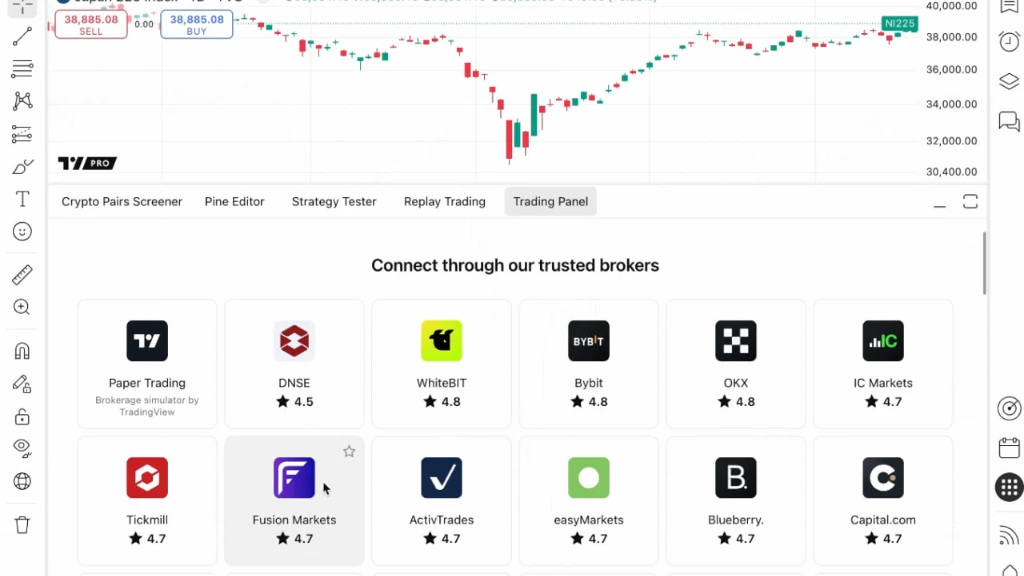The image size is (1024, 576).
Task: Toggle lock all drawings
Action: coord(22,416)
